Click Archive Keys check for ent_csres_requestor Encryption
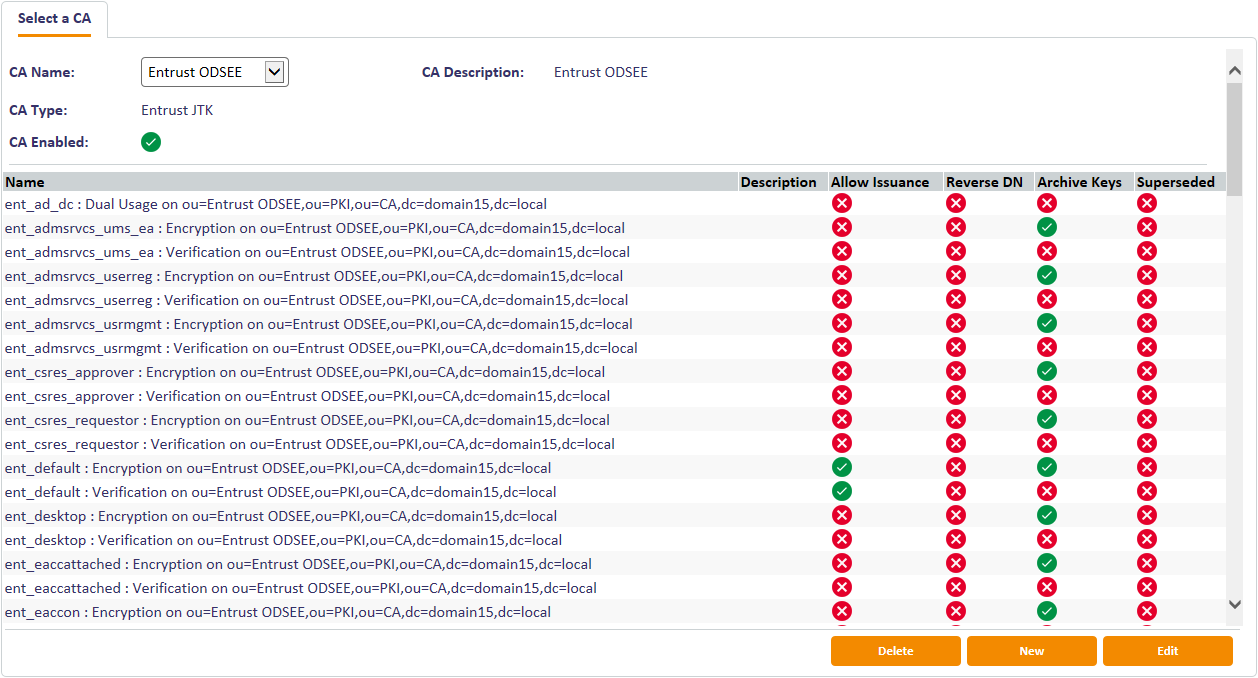This screenshot has width=1258, height=678. 1047,419
